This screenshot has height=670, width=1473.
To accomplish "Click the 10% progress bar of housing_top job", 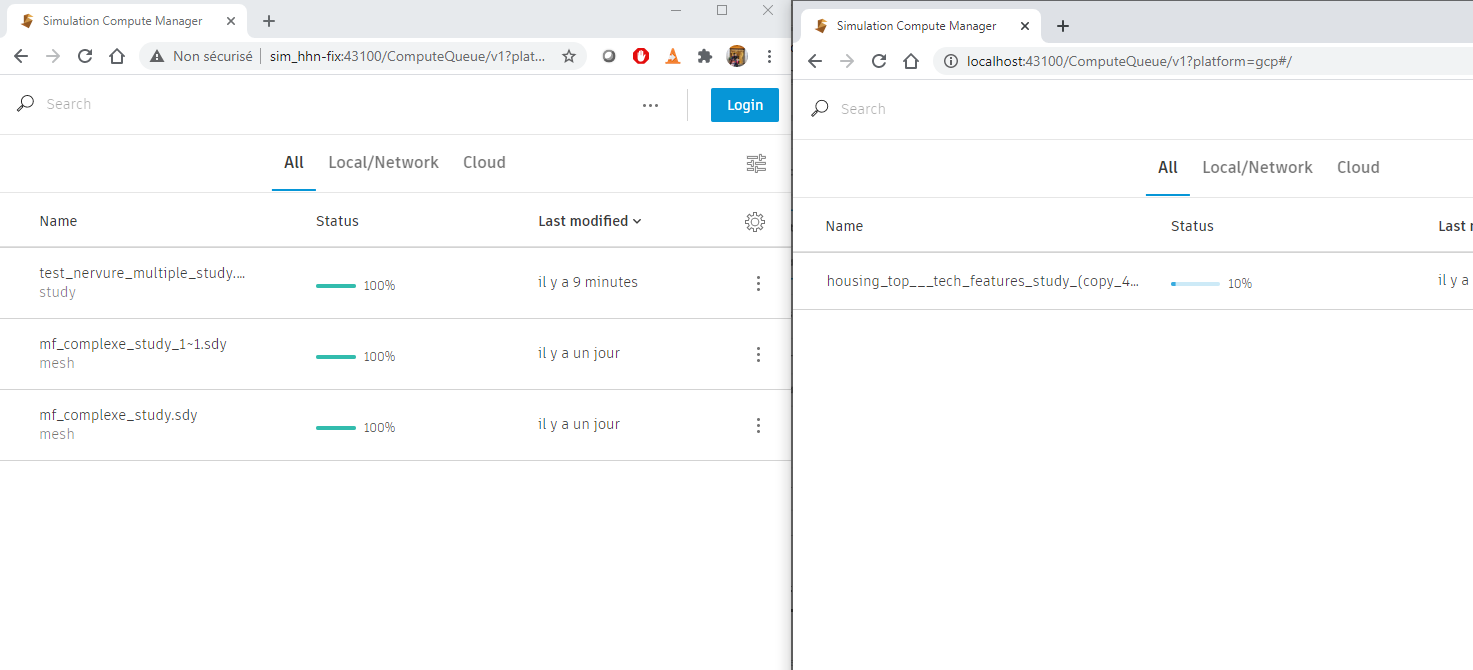I will (1195, 284).
